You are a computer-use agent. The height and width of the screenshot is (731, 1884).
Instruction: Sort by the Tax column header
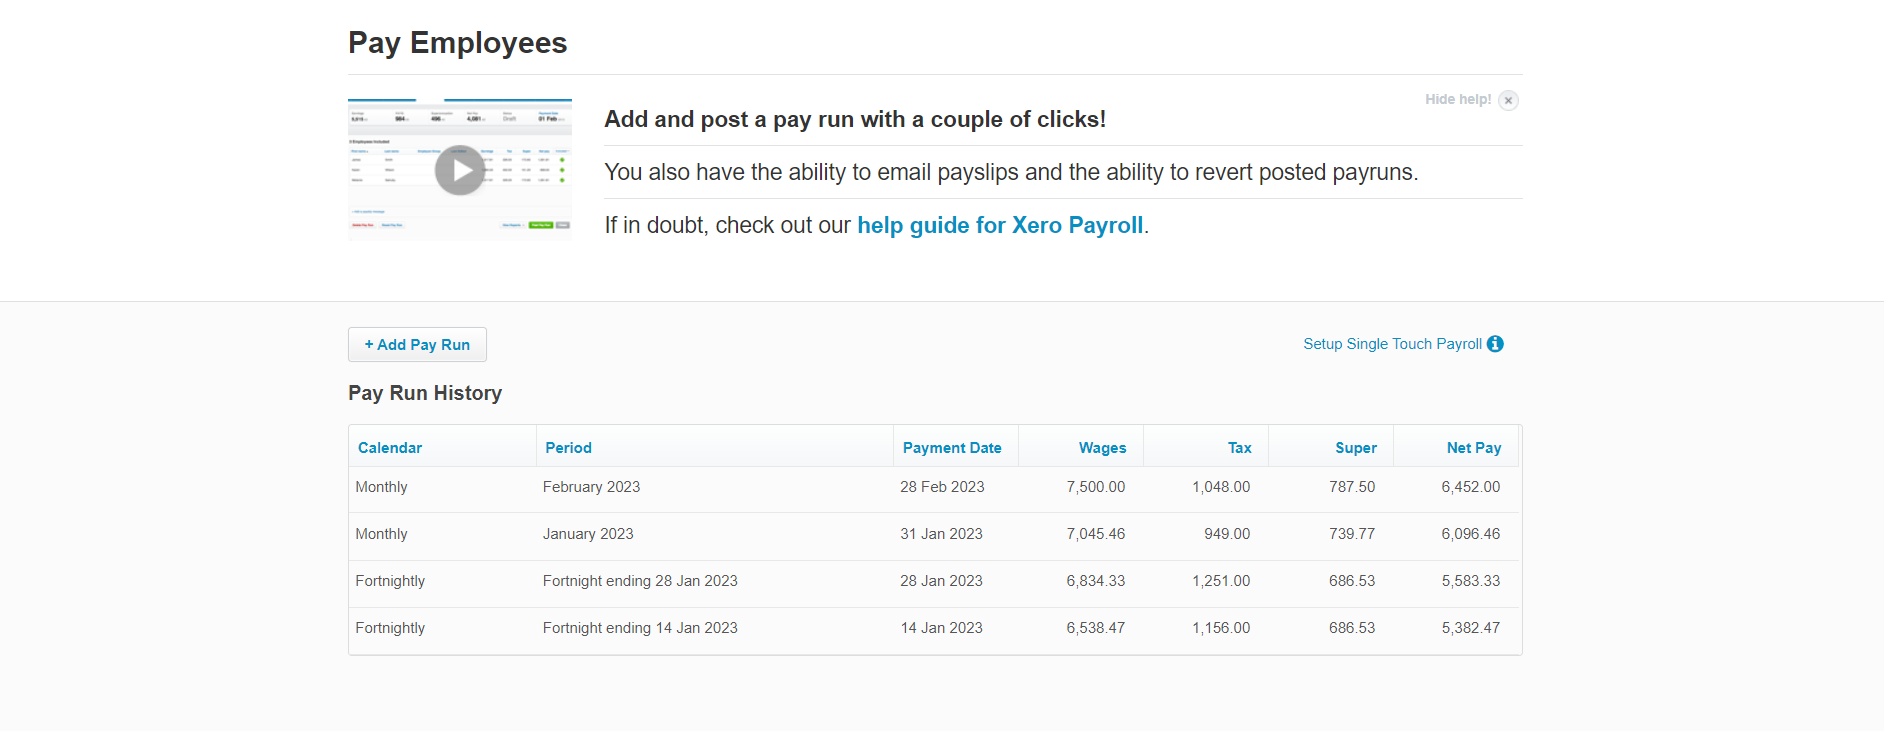1239,448
